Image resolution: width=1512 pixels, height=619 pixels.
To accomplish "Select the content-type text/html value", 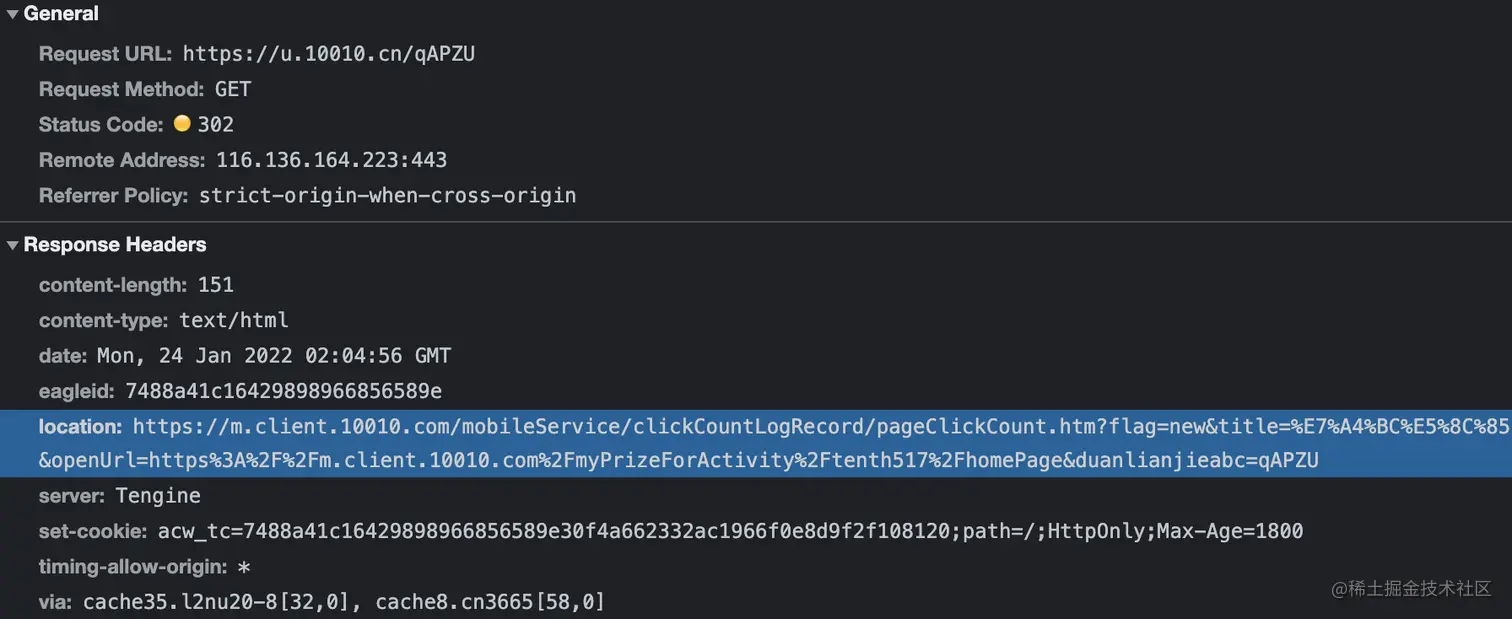I will click(234, 320).
